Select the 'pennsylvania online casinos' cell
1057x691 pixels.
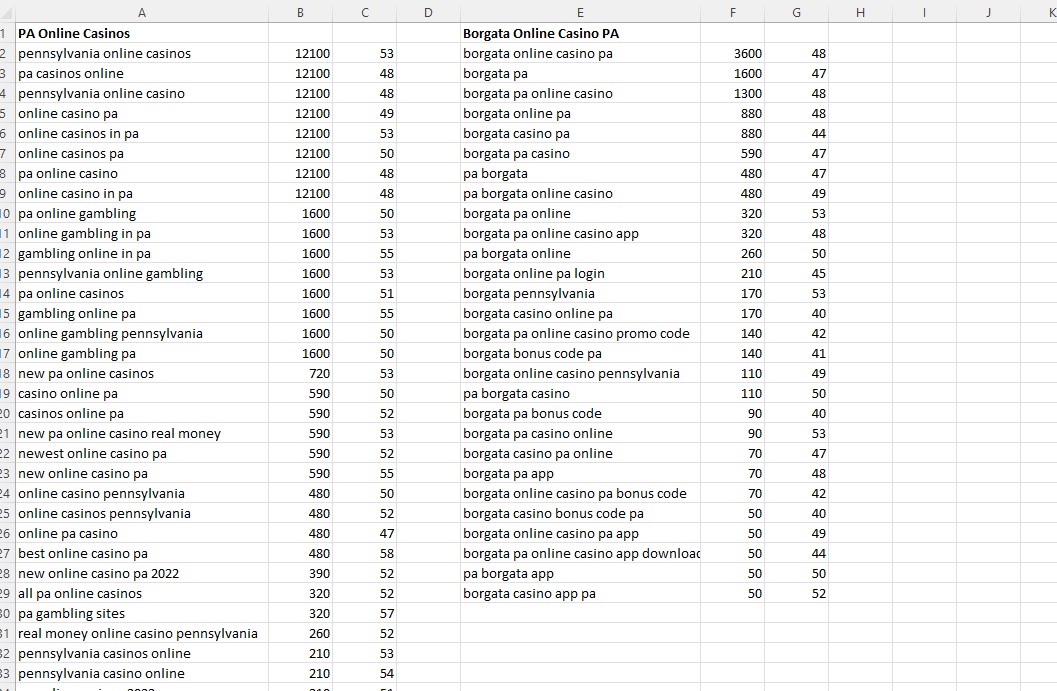coord(142,53)
